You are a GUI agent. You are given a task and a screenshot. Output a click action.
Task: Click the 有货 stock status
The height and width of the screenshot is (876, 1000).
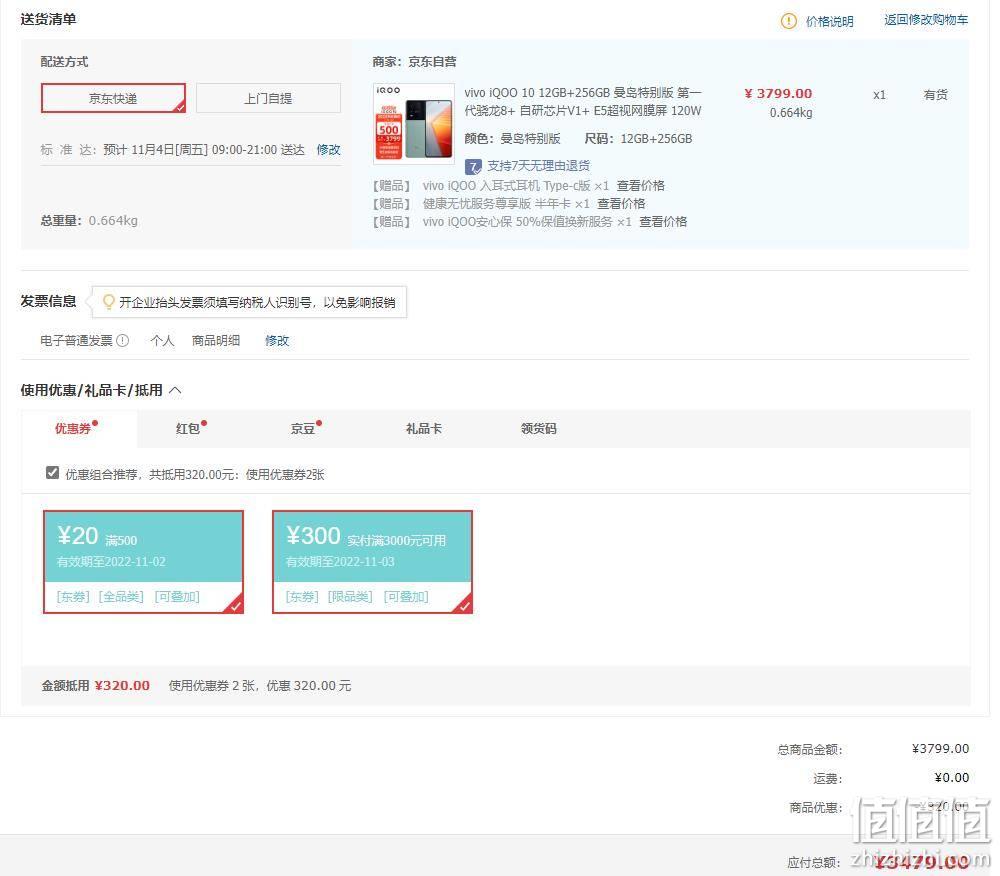click(935, 95)
